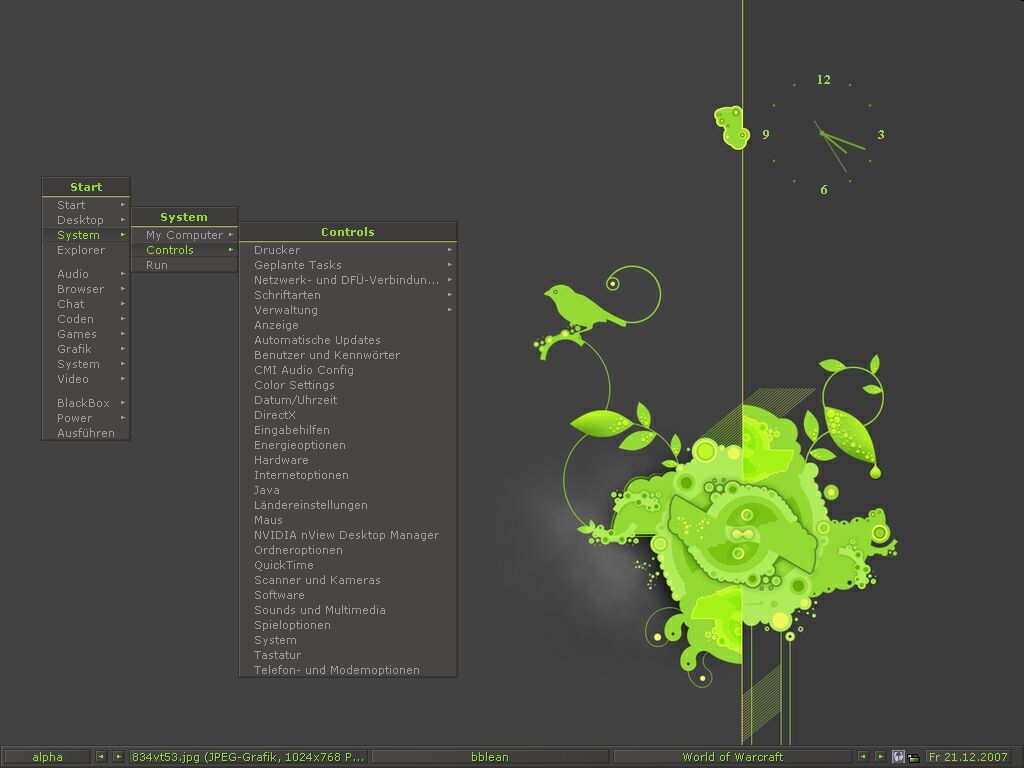The image size is (1024, 768).
Task: Expand the Verwaltung submenu arrow
Action: [450, 310]
